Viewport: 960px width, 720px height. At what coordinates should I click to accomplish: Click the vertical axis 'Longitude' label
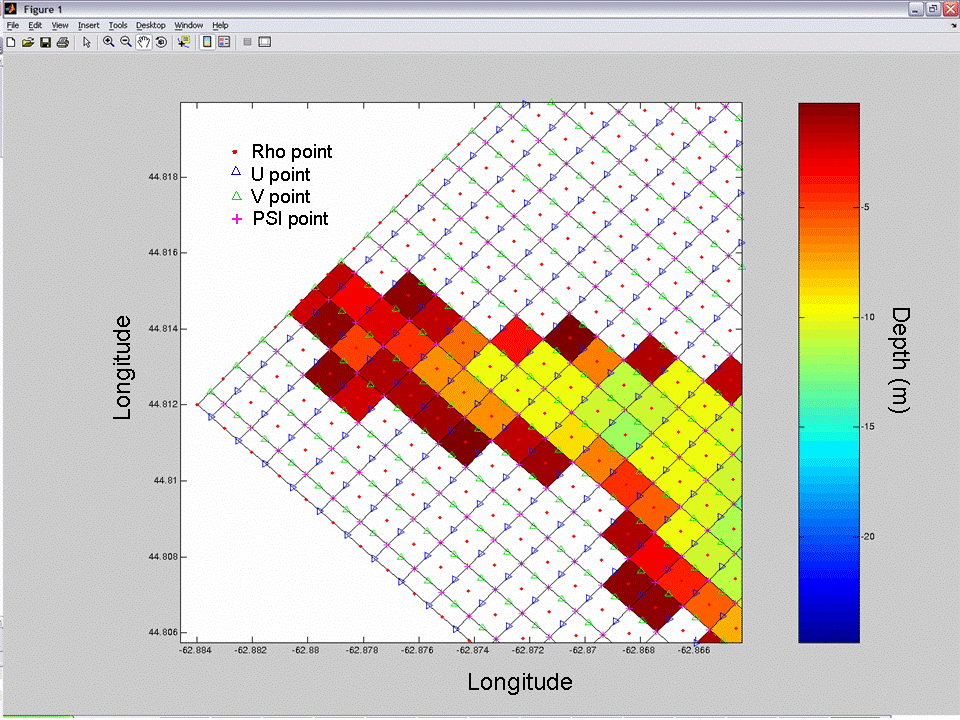pyautogui.click(x=122, y=367)
